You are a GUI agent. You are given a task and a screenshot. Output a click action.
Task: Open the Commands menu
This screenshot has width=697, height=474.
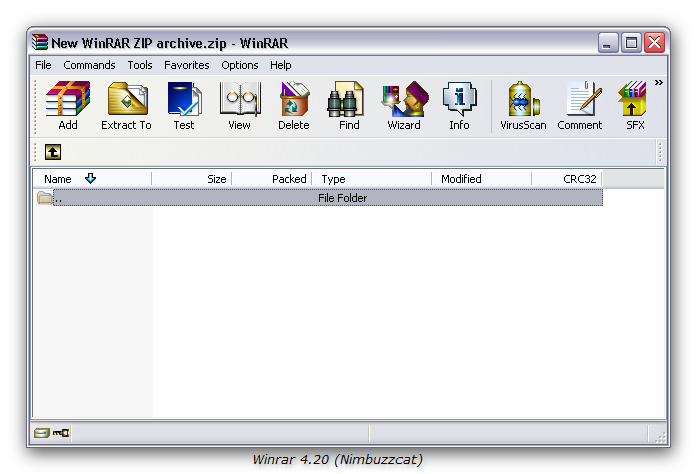click(89, 65)
